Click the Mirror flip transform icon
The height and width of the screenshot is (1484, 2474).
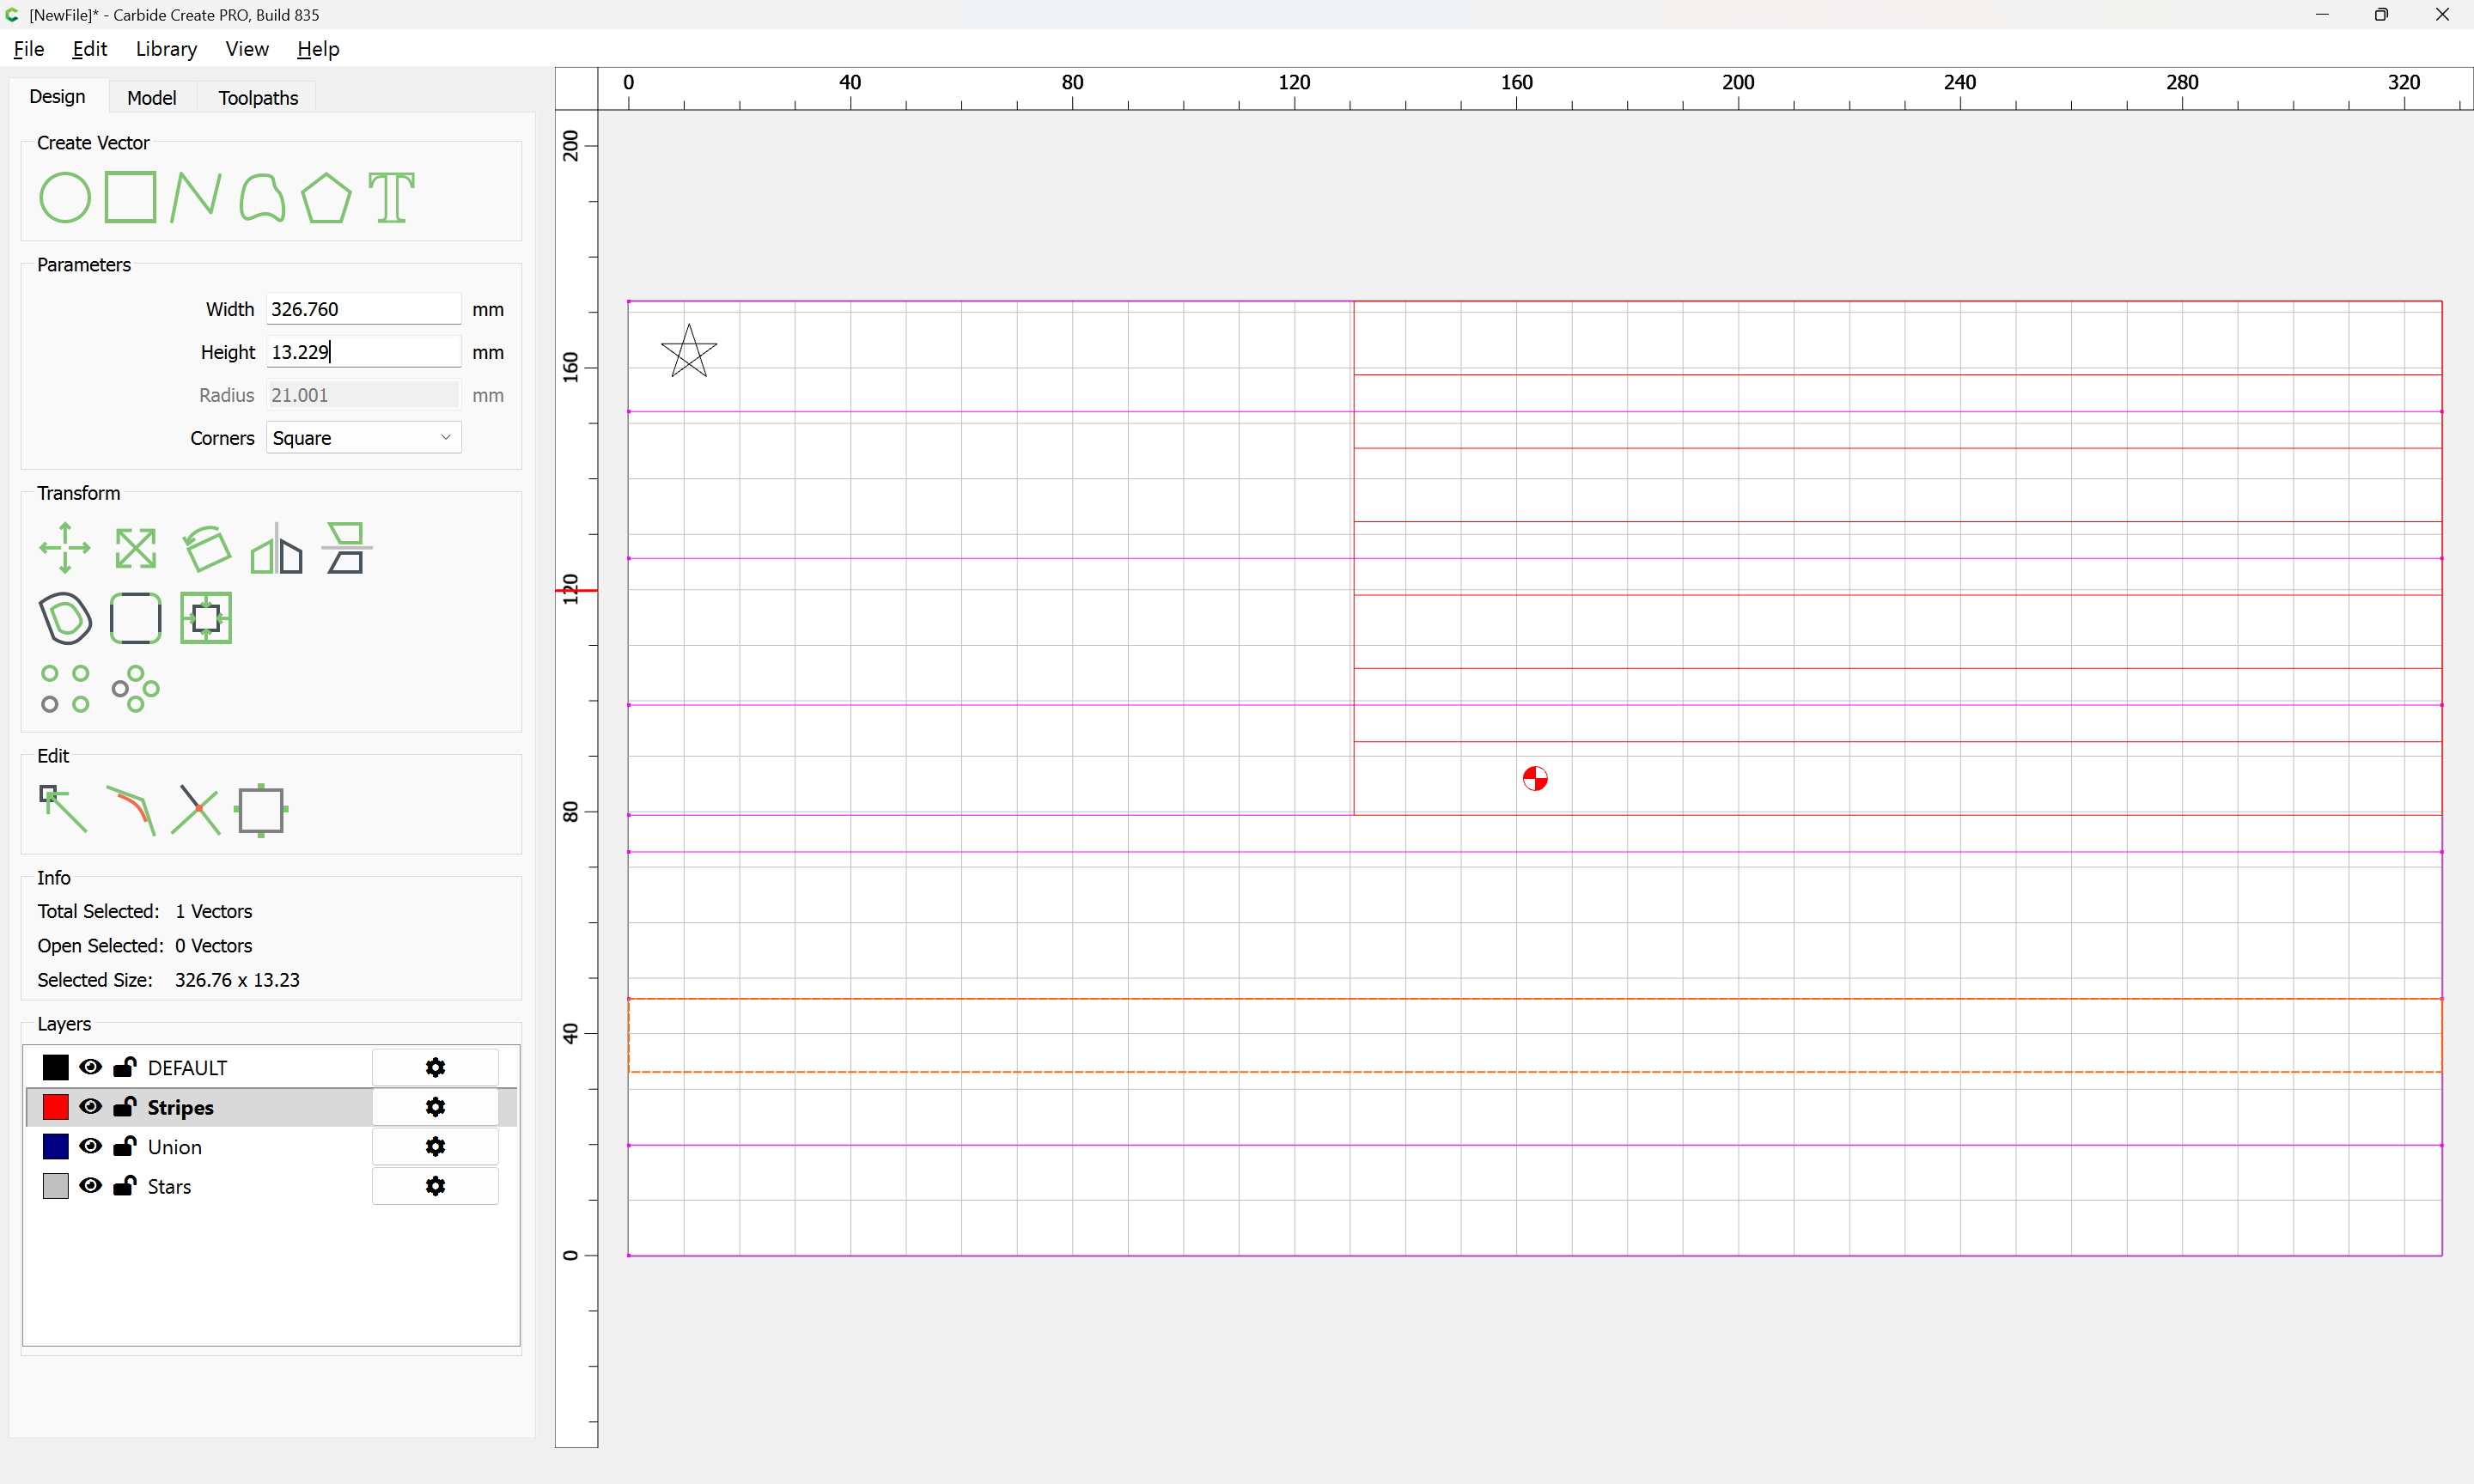tap(276, 548)
